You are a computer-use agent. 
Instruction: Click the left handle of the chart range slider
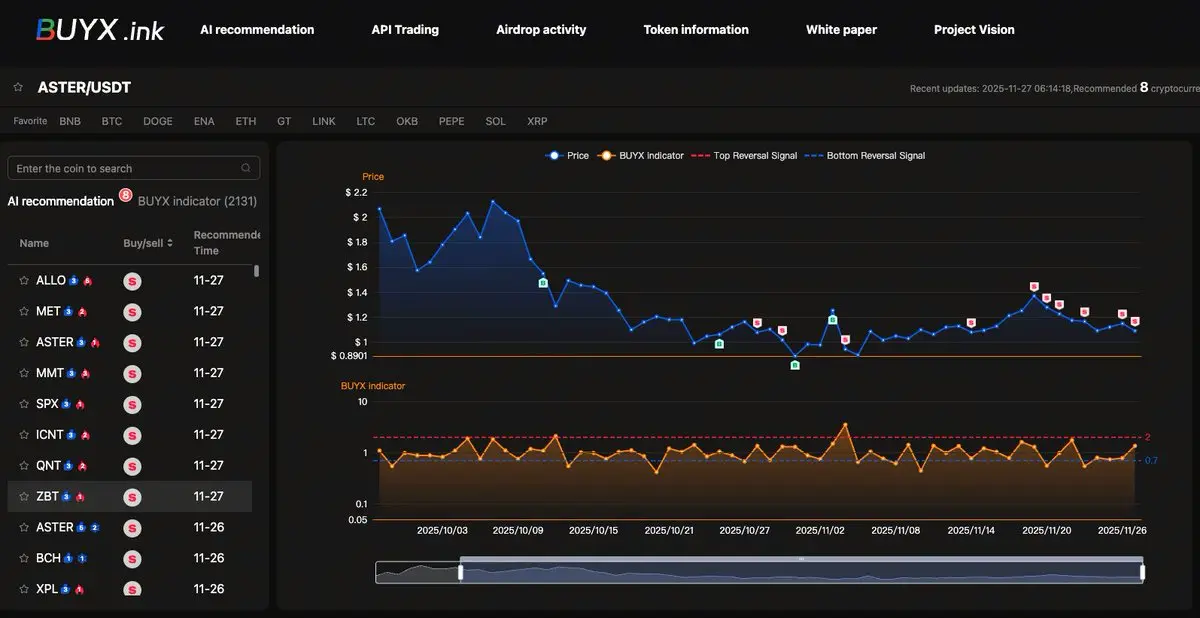[x=460, y=572]
